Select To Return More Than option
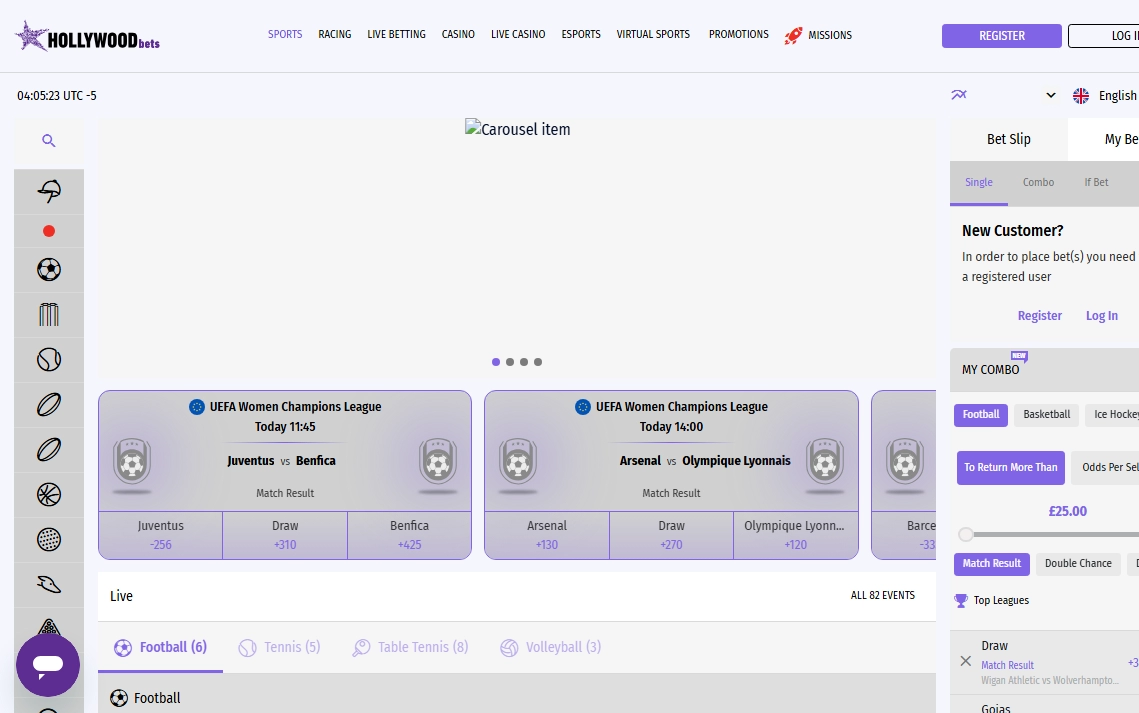The image size is (1139, 713). click(x=1010, y=468)
